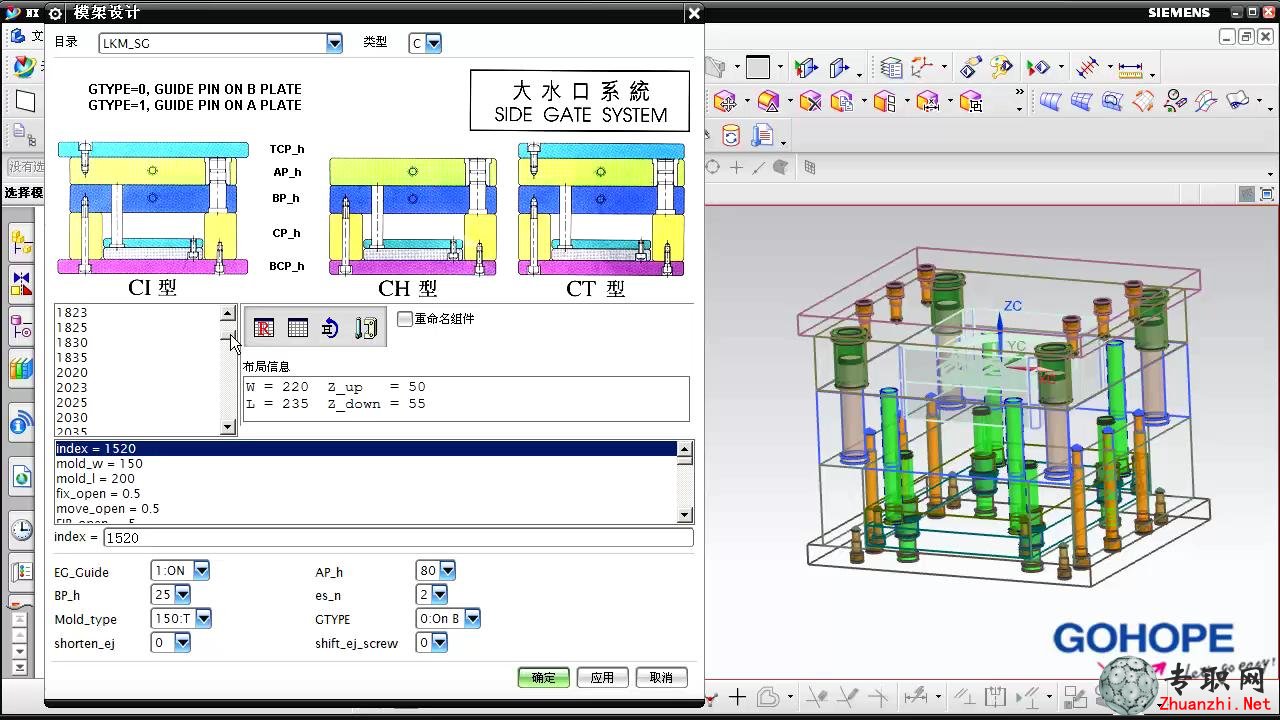
Task: Click the red point set icon
Action: (x=1088, y=68)
